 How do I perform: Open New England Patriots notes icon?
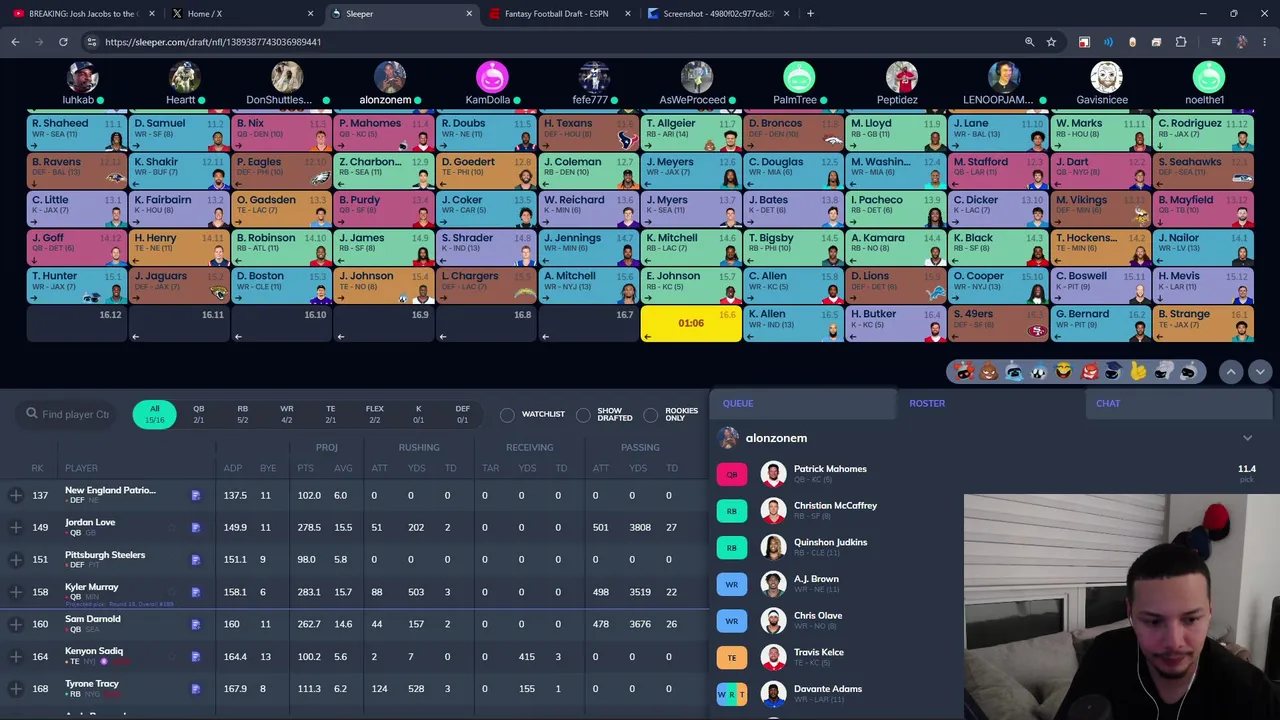tap(196, 495)
